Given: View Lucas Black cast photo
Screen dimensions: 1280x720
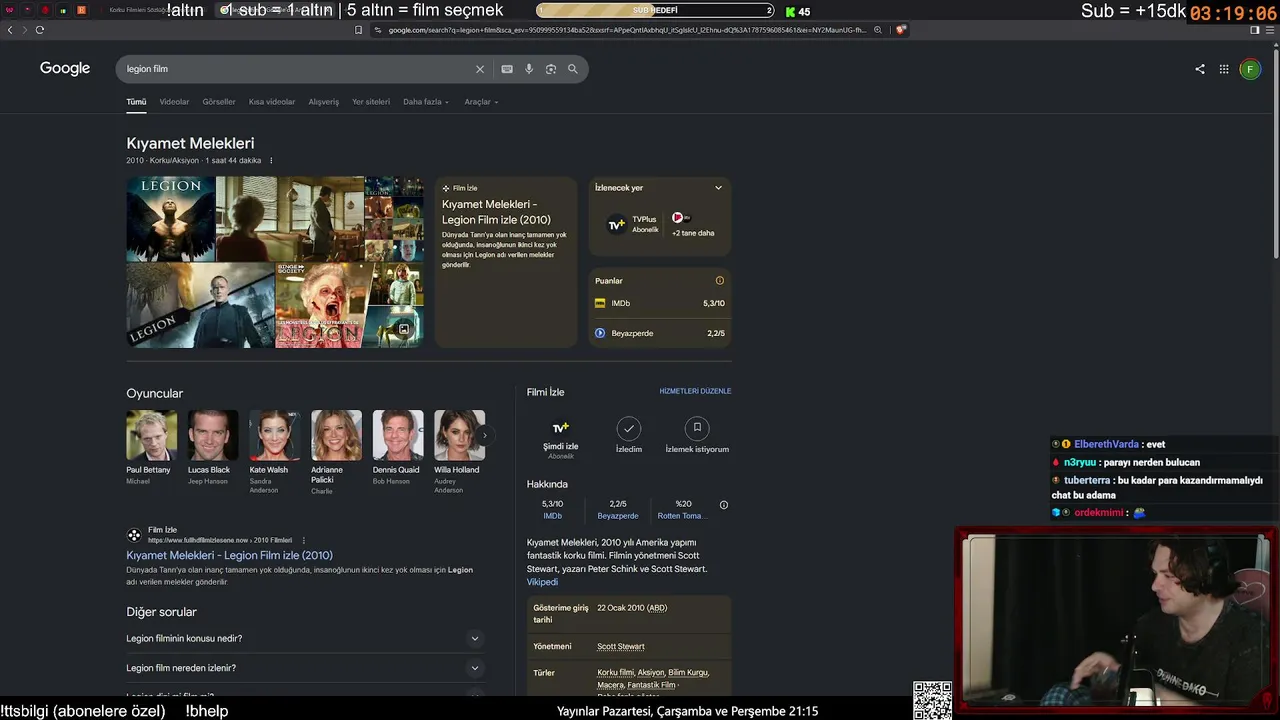Looking at the screenshot, I should [213, 435].
